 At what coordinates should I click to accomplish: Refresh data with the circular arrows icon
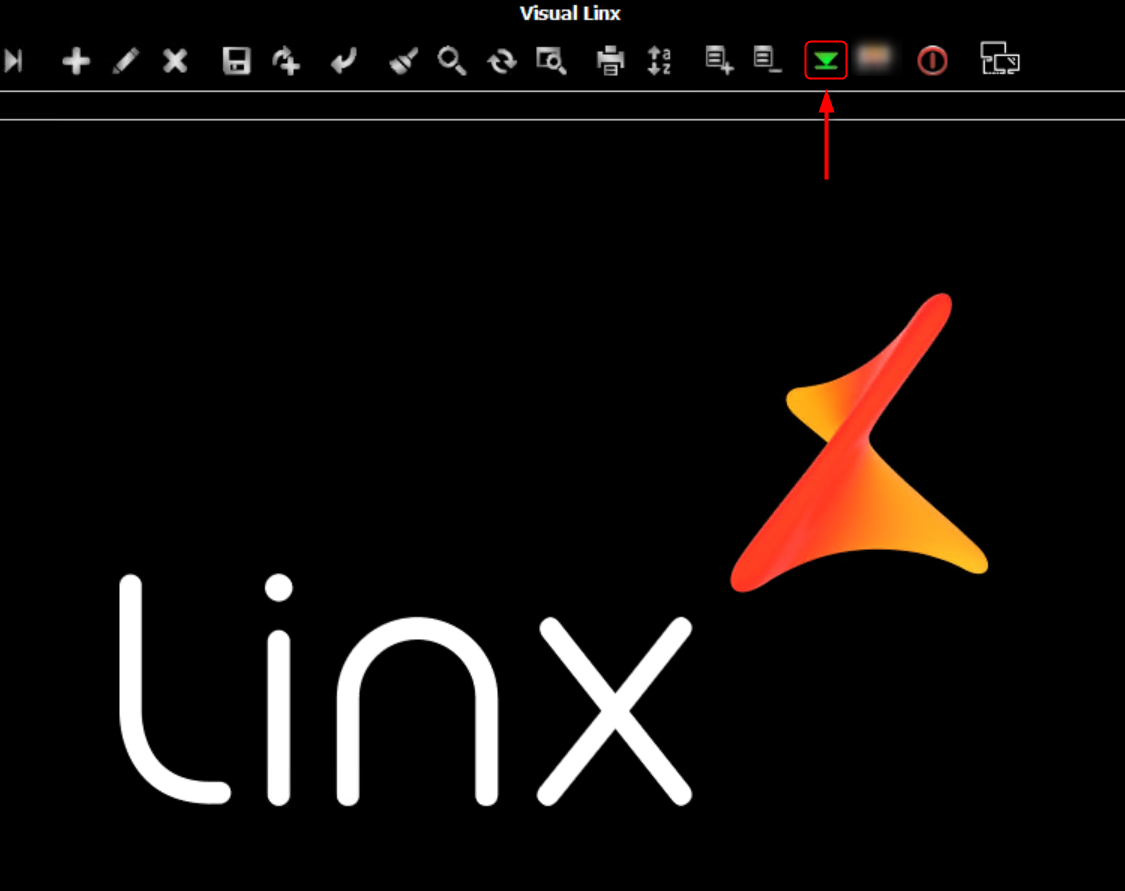pyautogui.click(x=500, y=60)
